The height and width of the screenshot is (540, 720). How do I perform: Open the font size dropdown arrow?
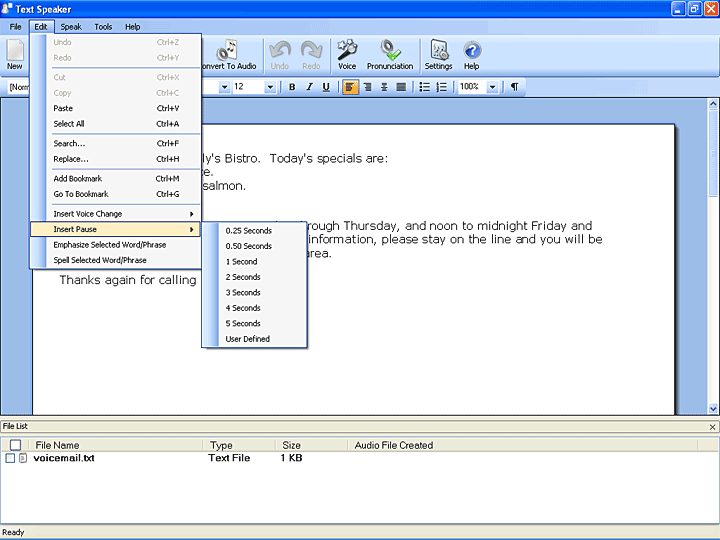(x=270, y=87)
